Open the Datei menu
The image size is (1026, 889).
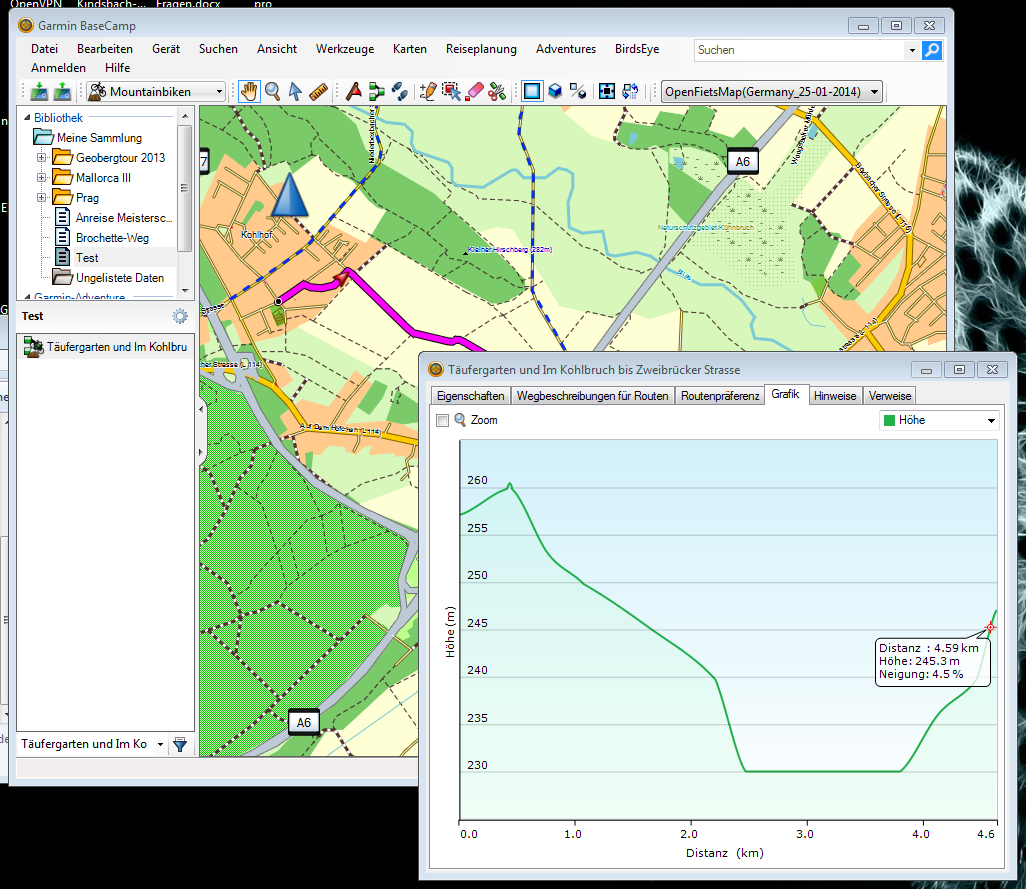(44, 49)
